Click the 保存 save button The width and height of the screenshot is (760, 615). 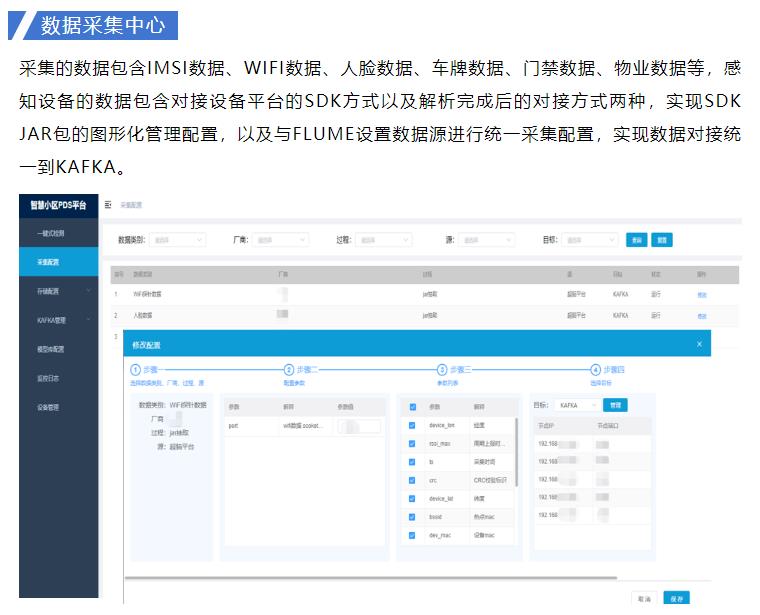676,598
